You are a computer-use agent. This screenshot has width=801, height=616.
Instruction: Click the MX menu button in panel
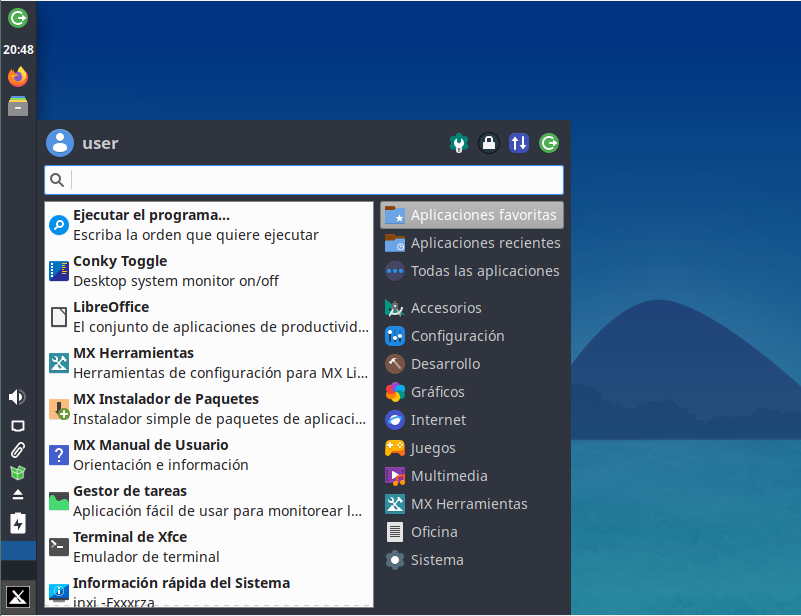click(18, 597)
